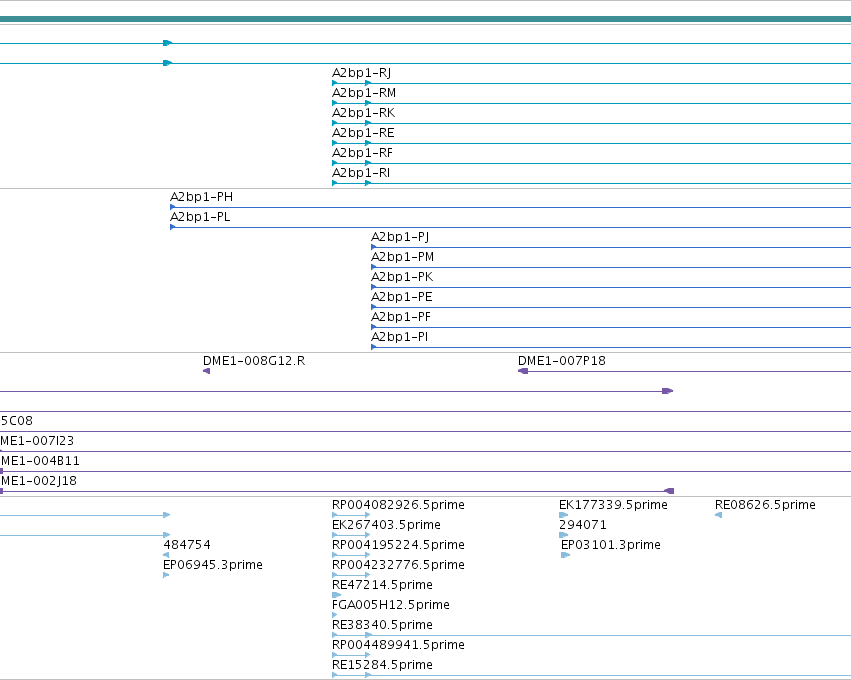Image resolution: width=851 pixels, height=680 pixels.
Task: Click the arrow glyph under 484754
Action: click(x=166, y=555)
